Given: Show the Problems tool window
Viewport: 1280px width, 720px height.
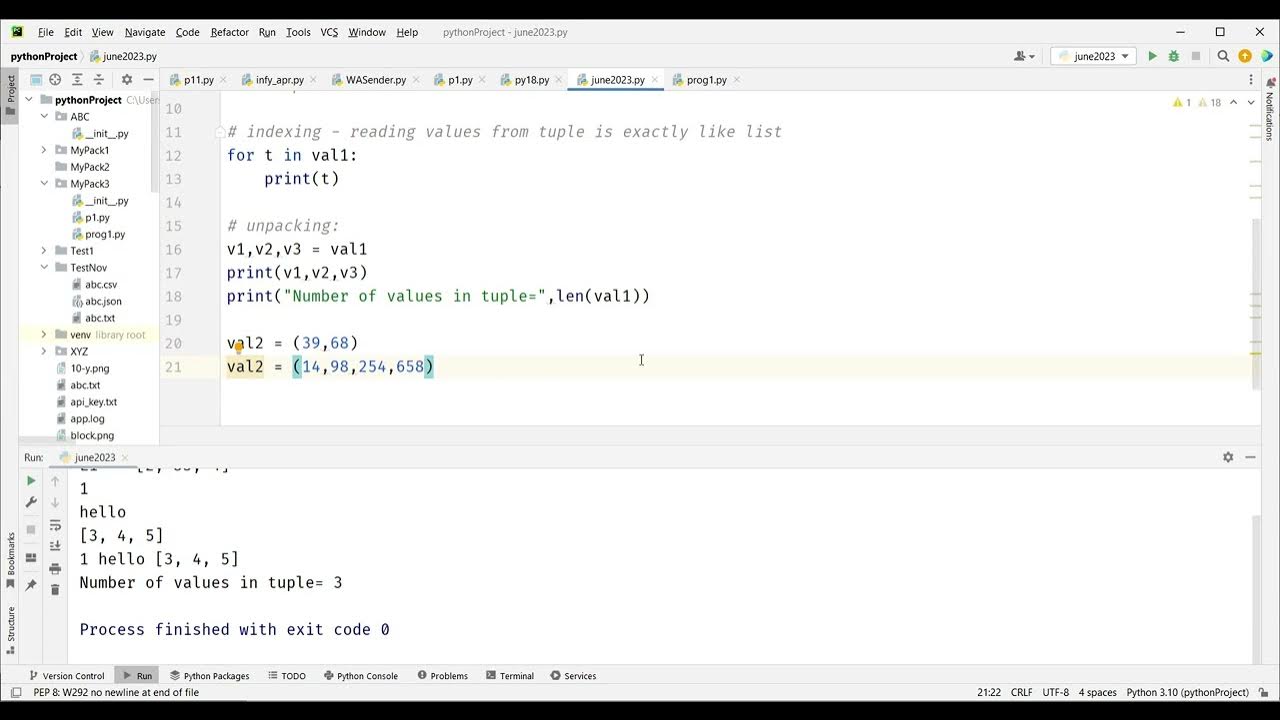Looking at the screenshot, I should pyautogui.click(x=442, y=676).
